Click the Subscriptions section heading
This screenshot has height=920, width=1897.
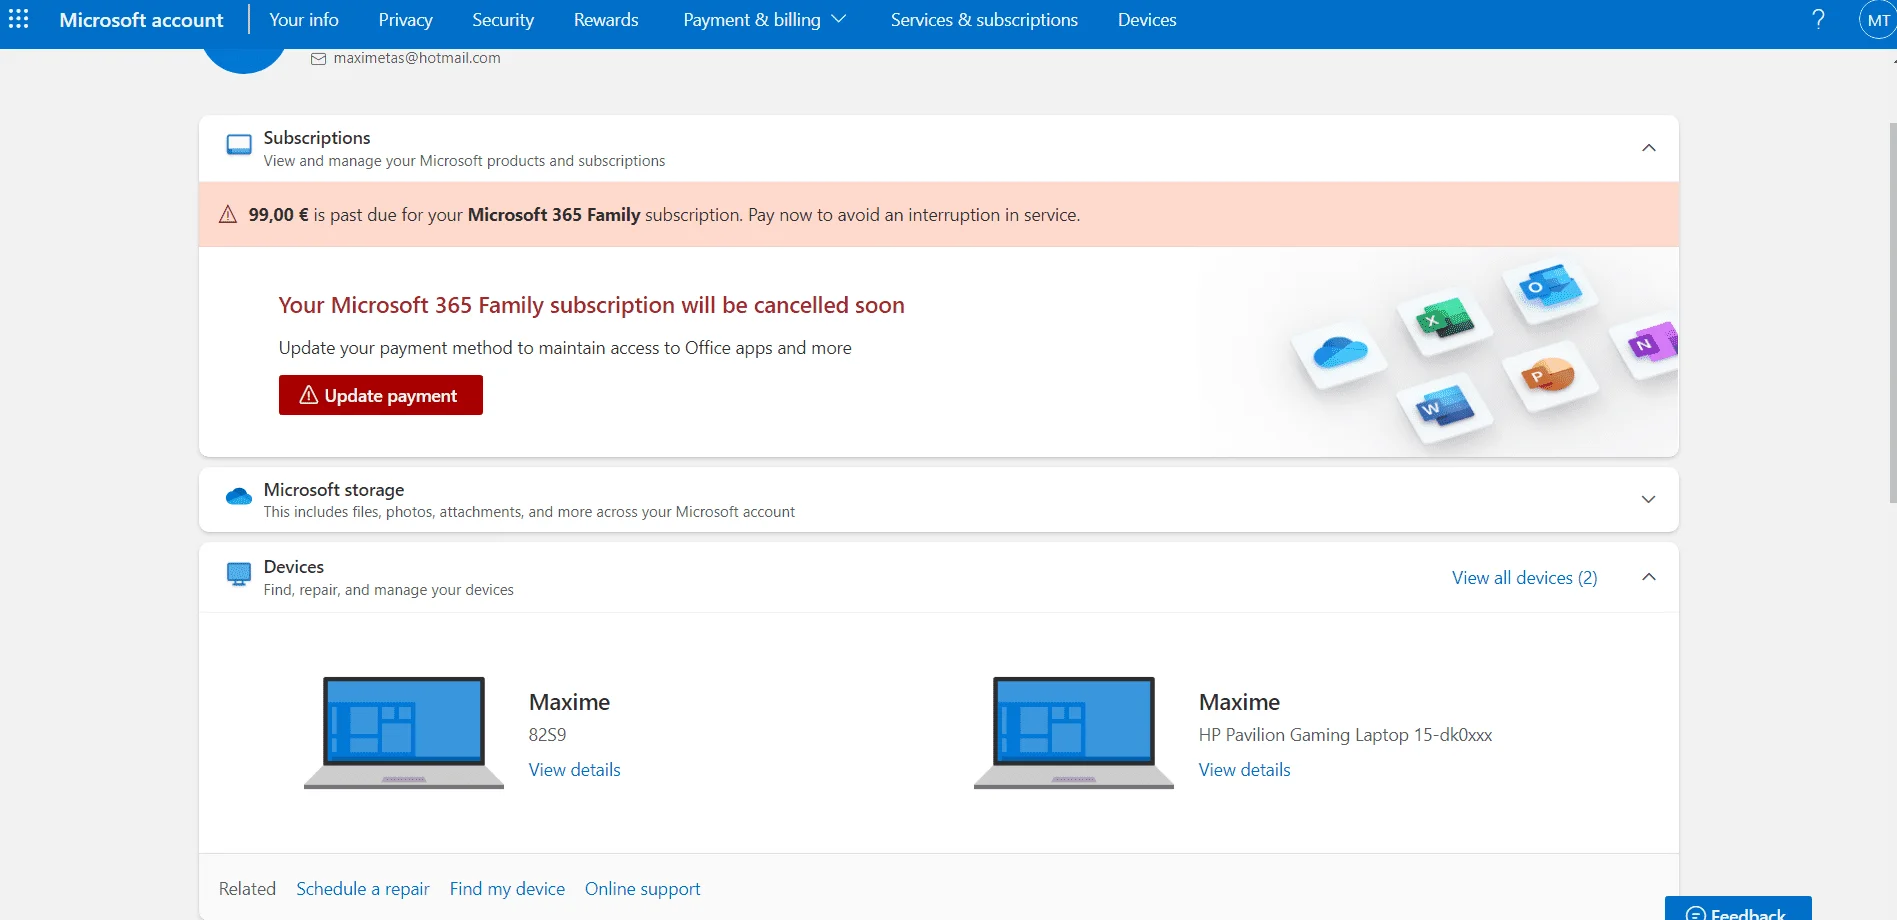coord(317,138)
